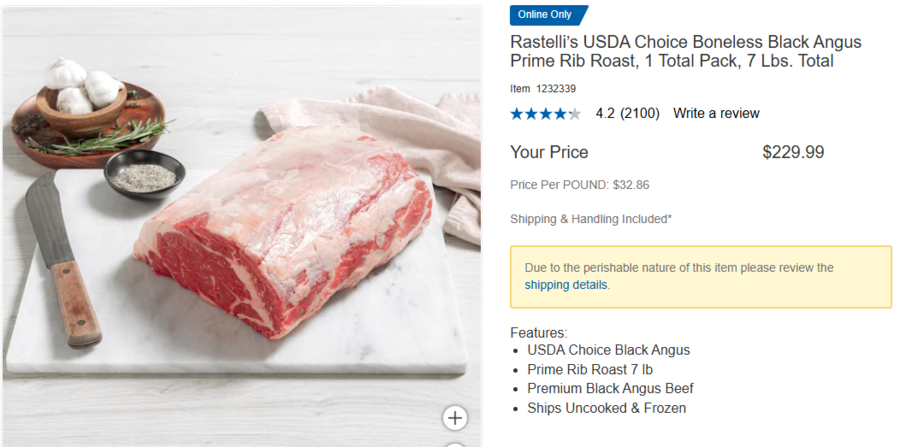Click the Your Price label
The height and width of the screenshot is (447, 900).
549,152
